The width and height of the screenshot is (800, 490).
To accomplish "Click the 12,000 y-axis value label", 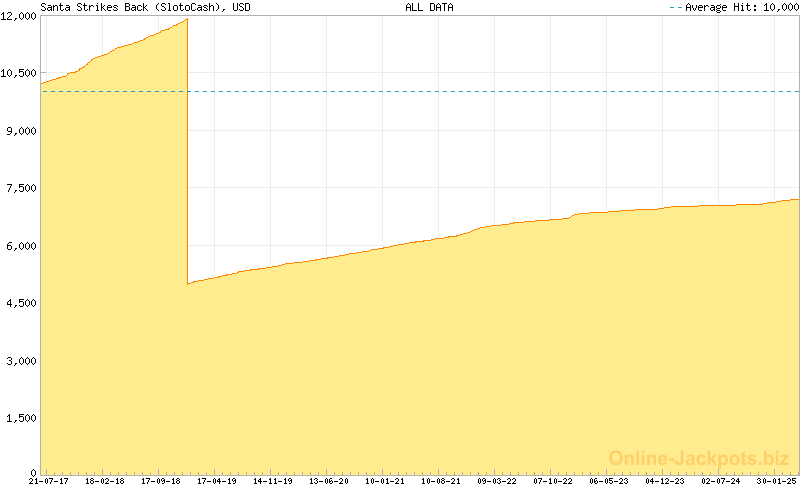I will click(19, 17).
